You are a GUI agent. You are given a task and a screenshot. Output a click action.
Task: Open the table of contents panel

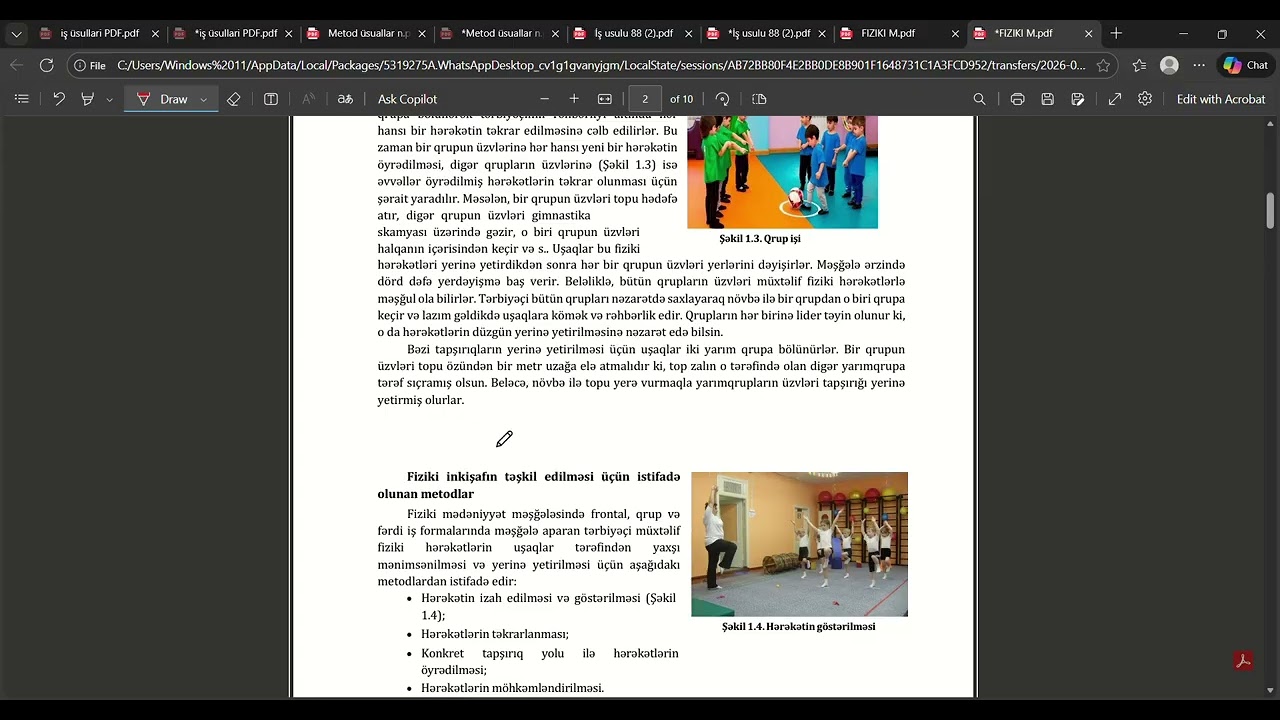22,99
